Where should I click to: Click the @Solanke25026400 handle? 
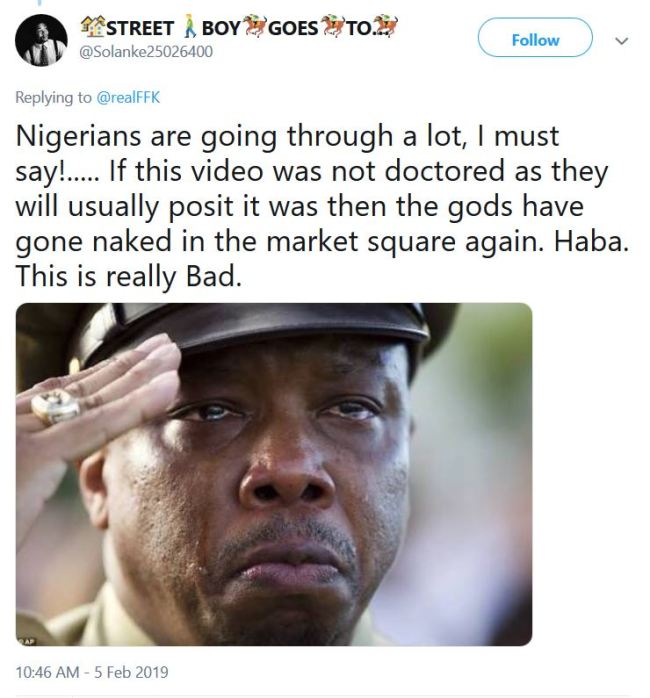point(146,52)
